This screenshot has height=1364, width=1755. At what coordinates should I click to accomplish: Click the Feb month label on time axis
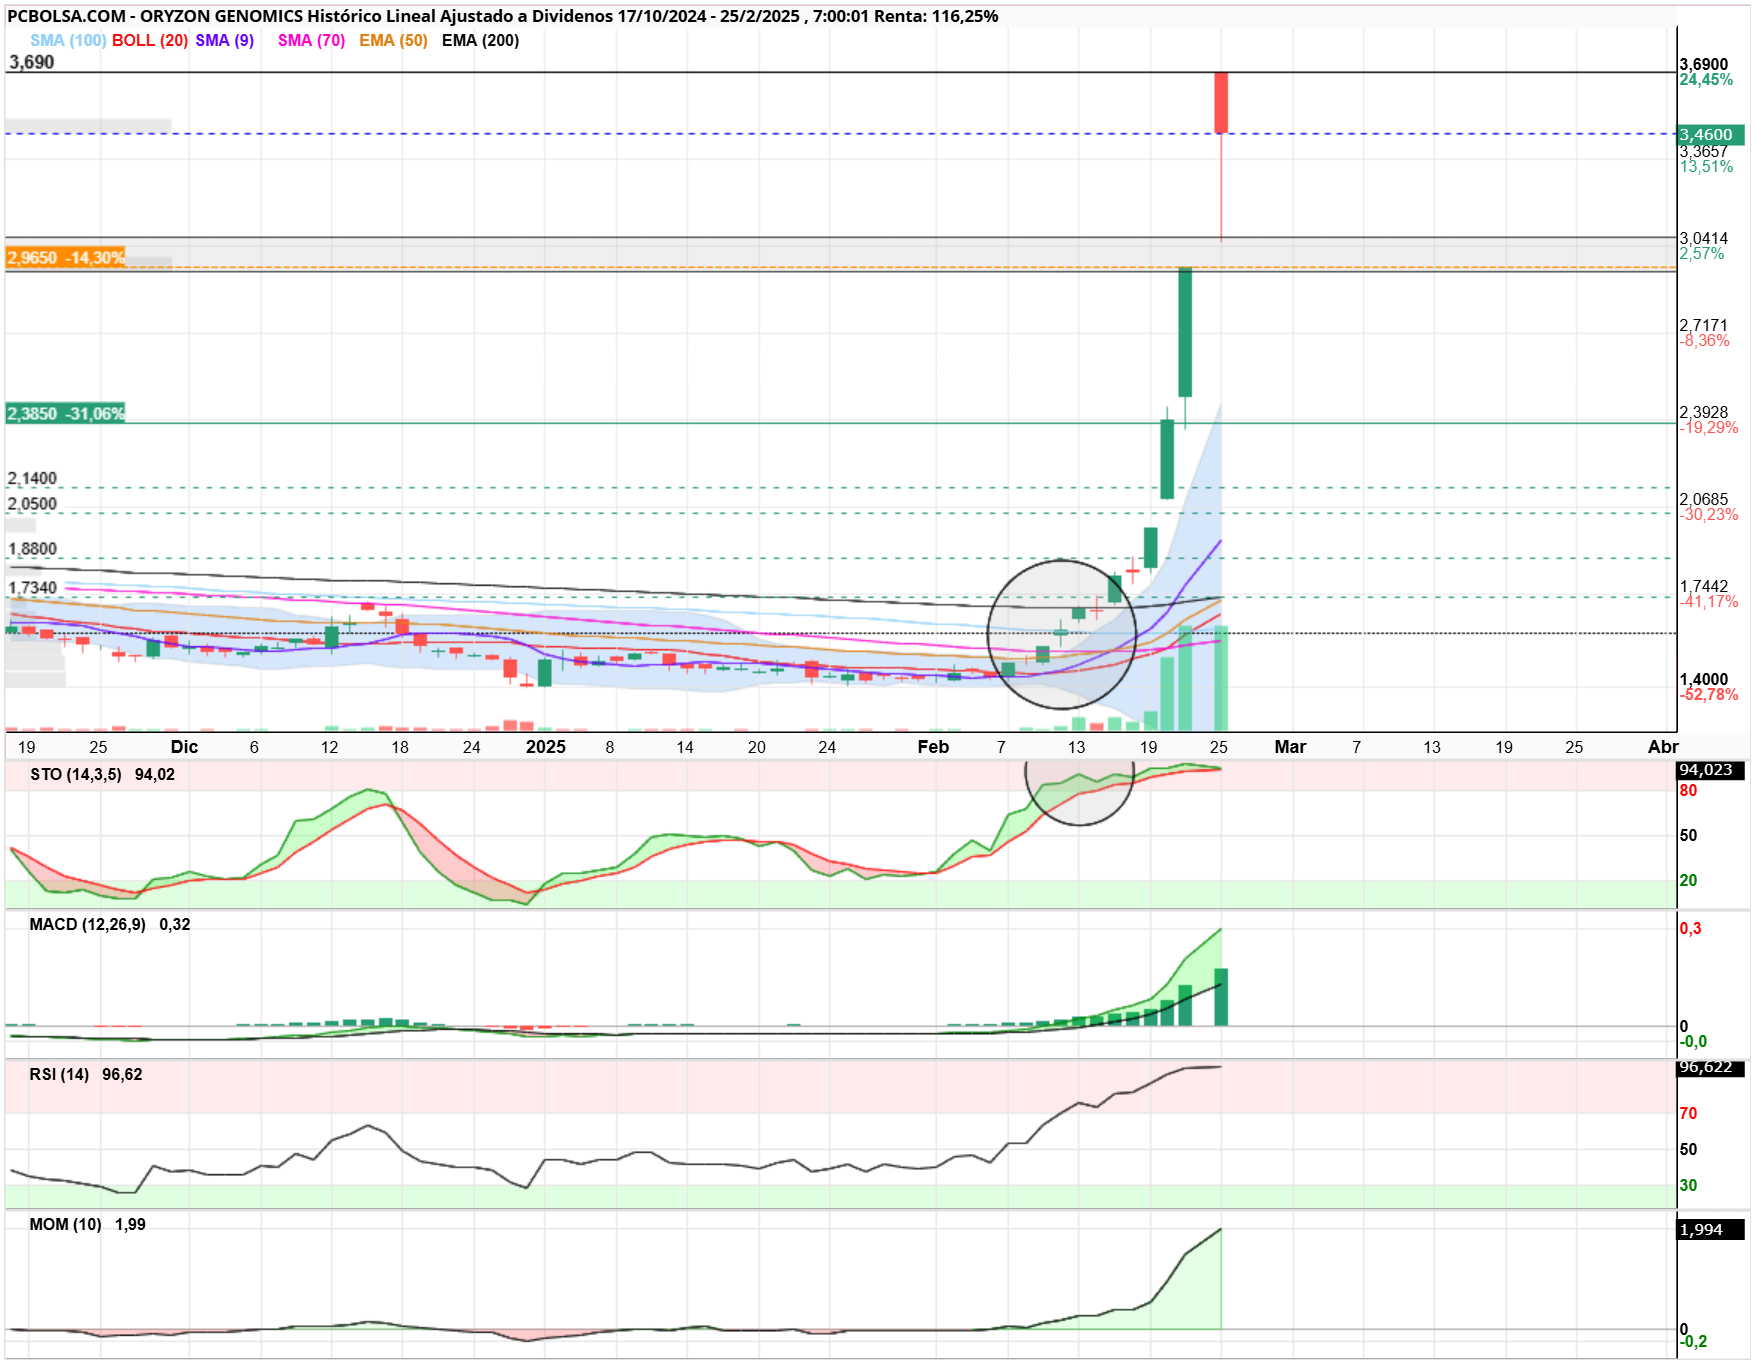click(x=933, y=747)
